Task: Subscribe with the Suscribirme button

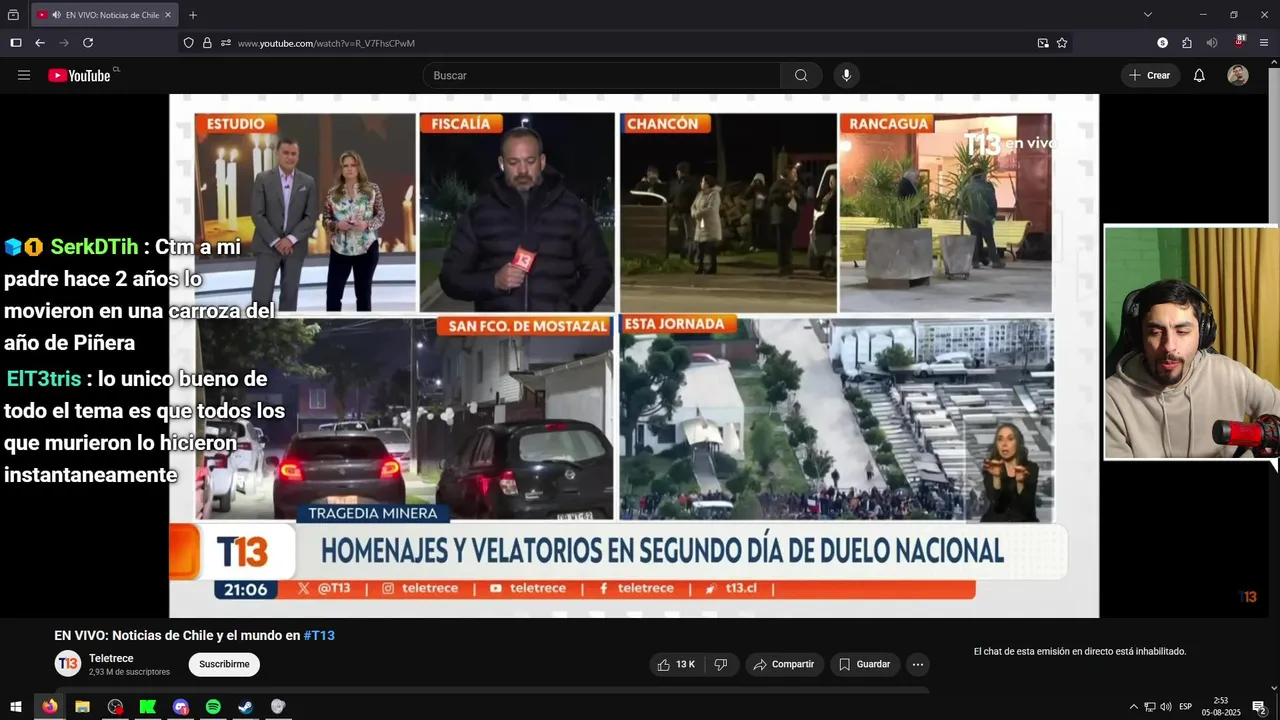Action: coord(224,664)
